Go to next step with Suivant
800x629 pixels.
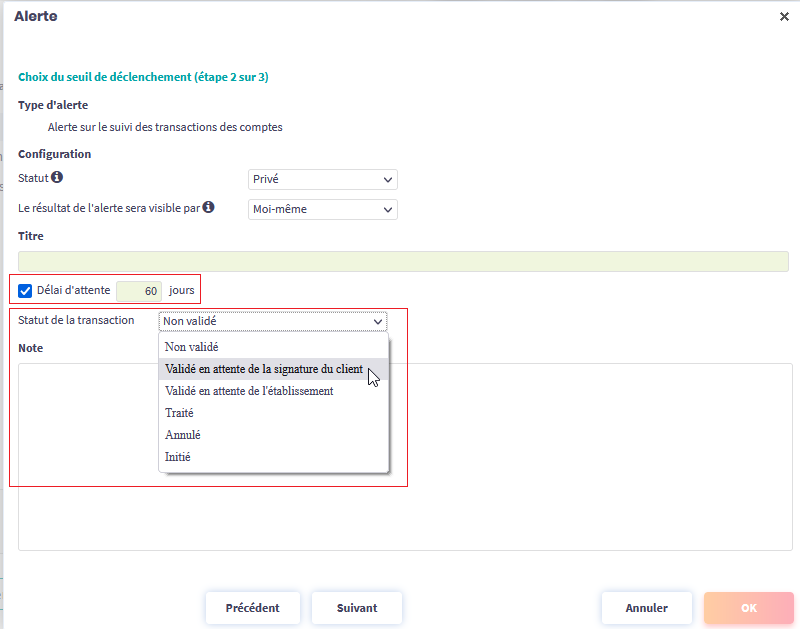point(357,608)
